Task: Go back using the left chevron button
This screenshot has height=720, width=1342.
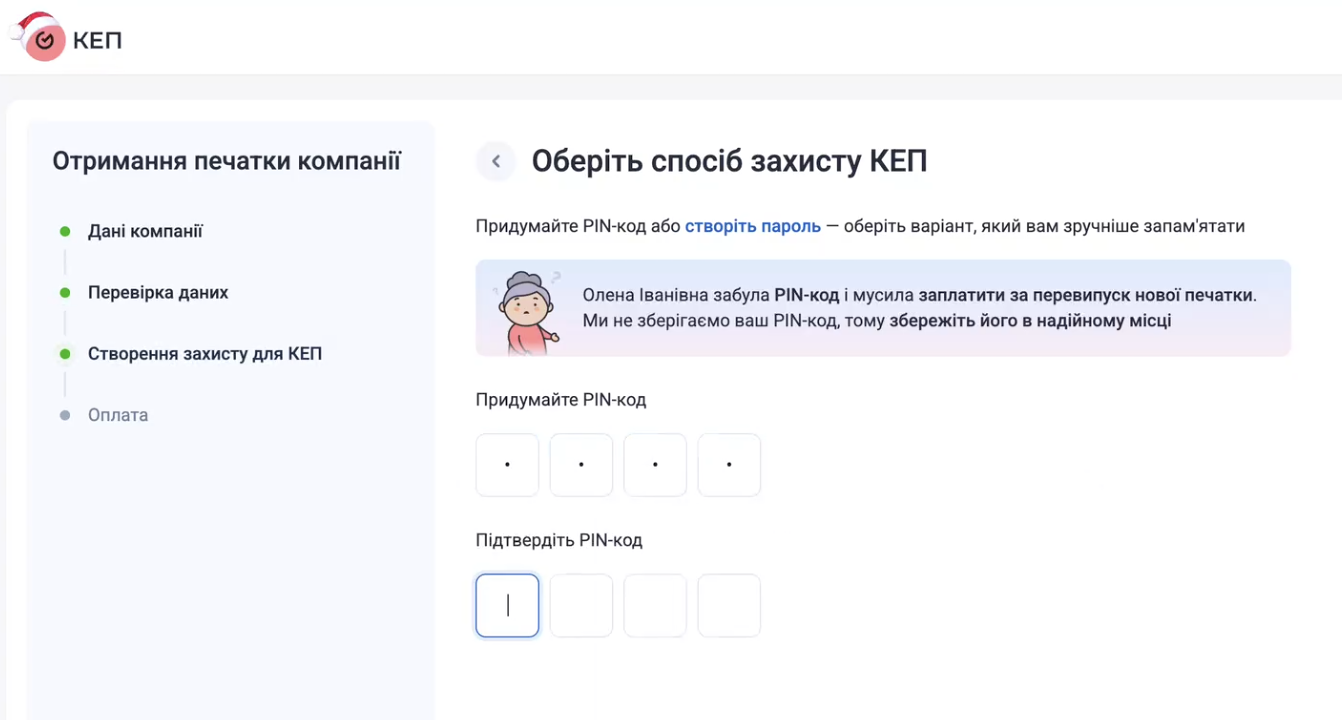Action: click(496, 161)
